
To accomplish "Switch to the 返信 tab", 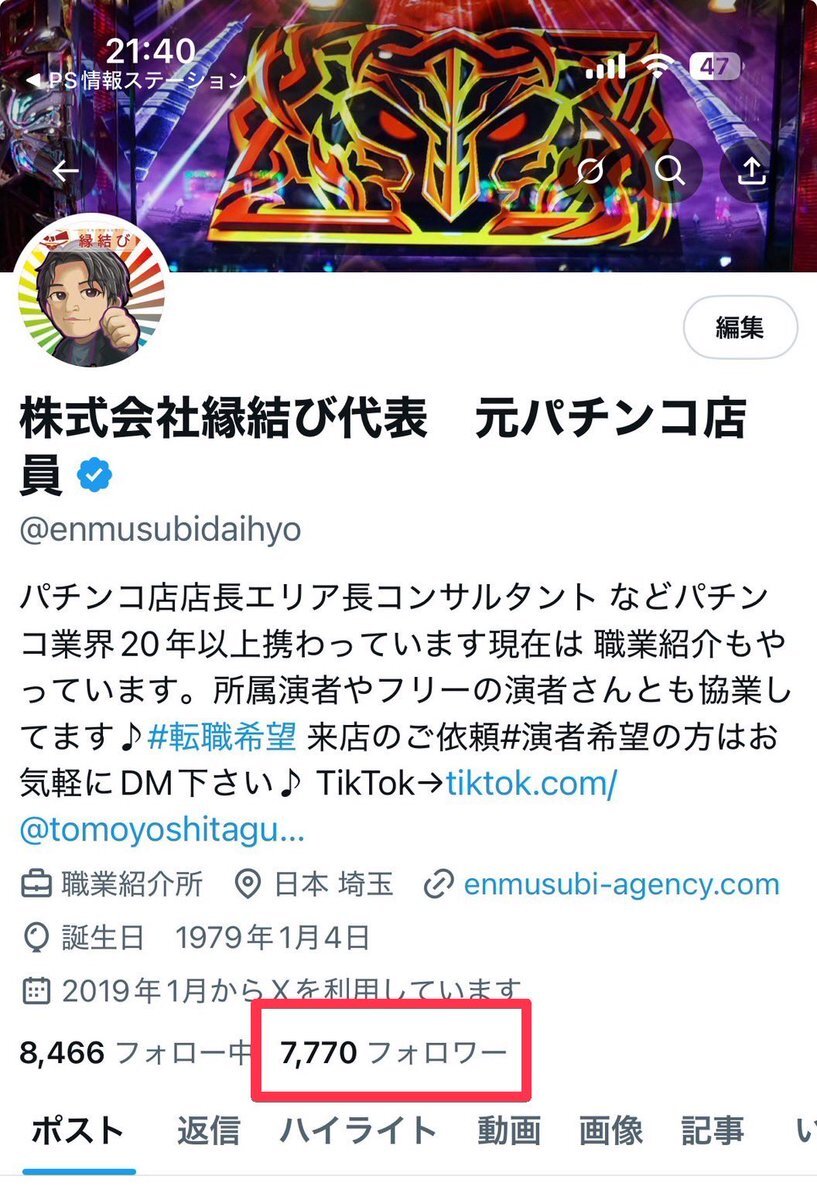I will click(x=208, y=1131).
